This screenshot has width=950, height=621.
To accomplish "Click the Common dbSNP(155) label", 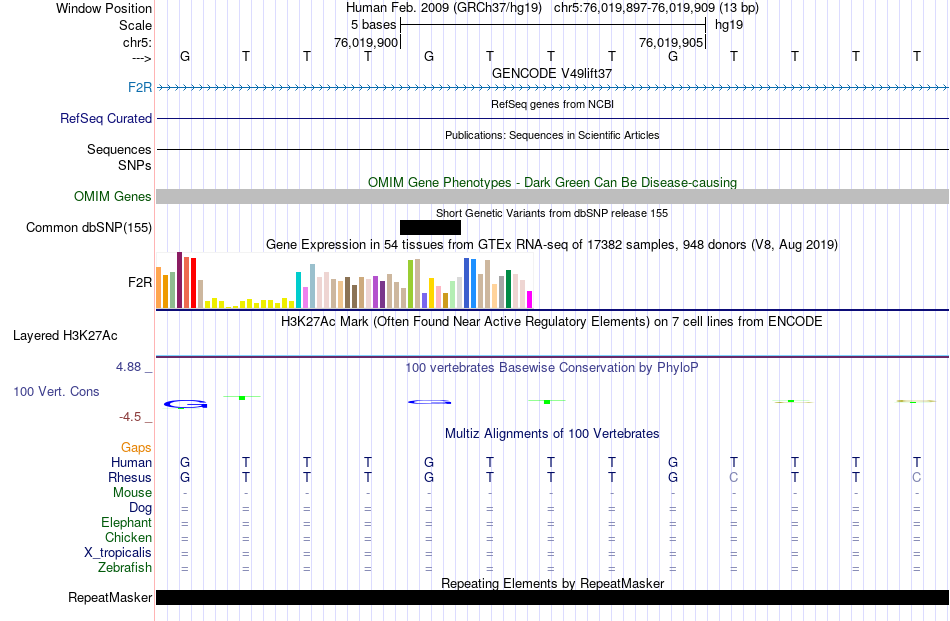I will [x=88, y=227].
